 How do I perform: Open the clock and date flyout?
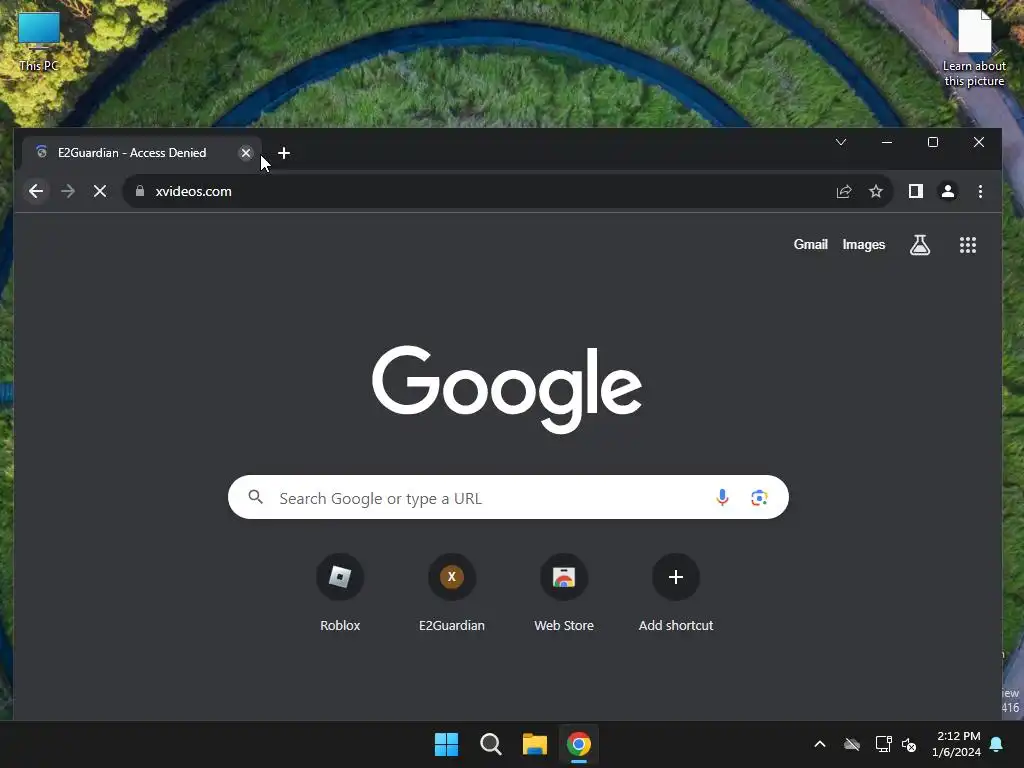958,744
